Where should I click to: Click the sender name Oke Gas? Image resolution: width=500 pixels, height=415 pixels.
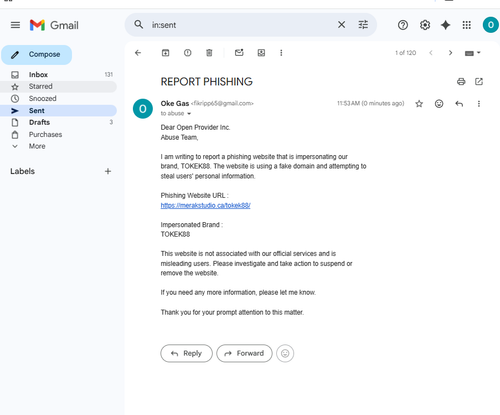click(175, 103)
